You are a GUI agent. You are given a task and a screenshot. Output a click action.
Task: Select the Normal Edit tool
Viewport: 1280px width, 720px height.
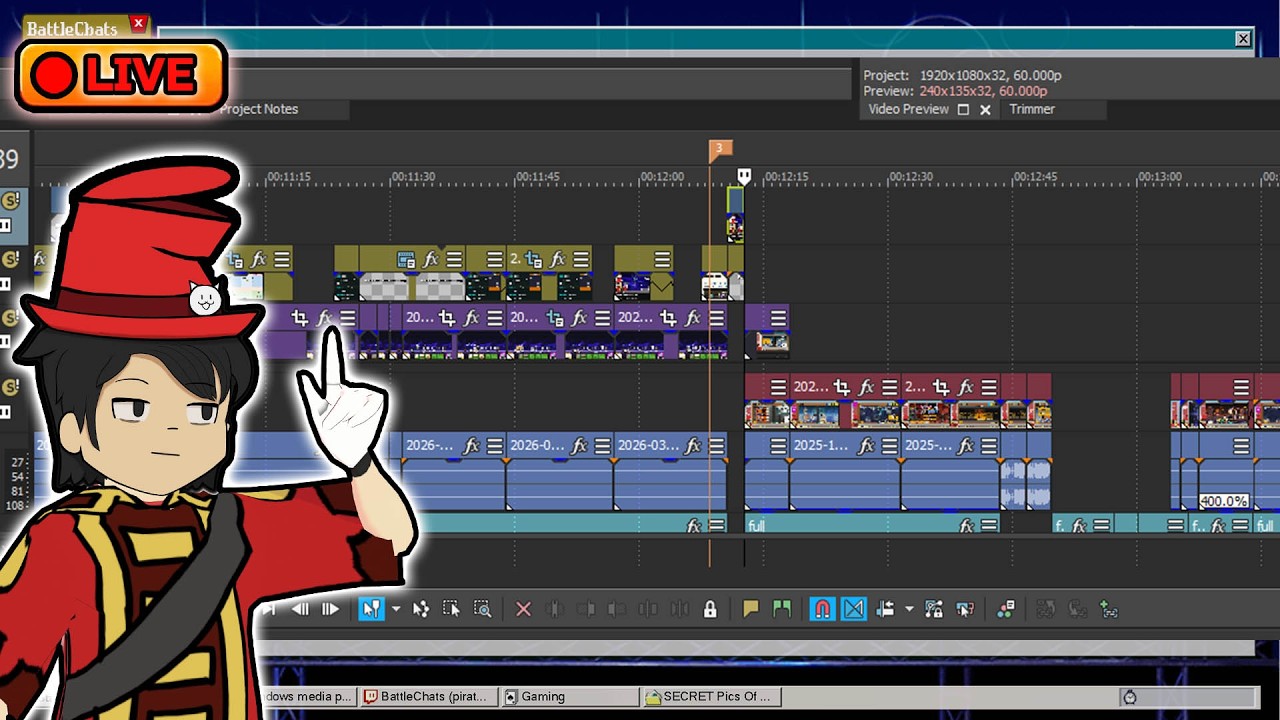[371, 609]
